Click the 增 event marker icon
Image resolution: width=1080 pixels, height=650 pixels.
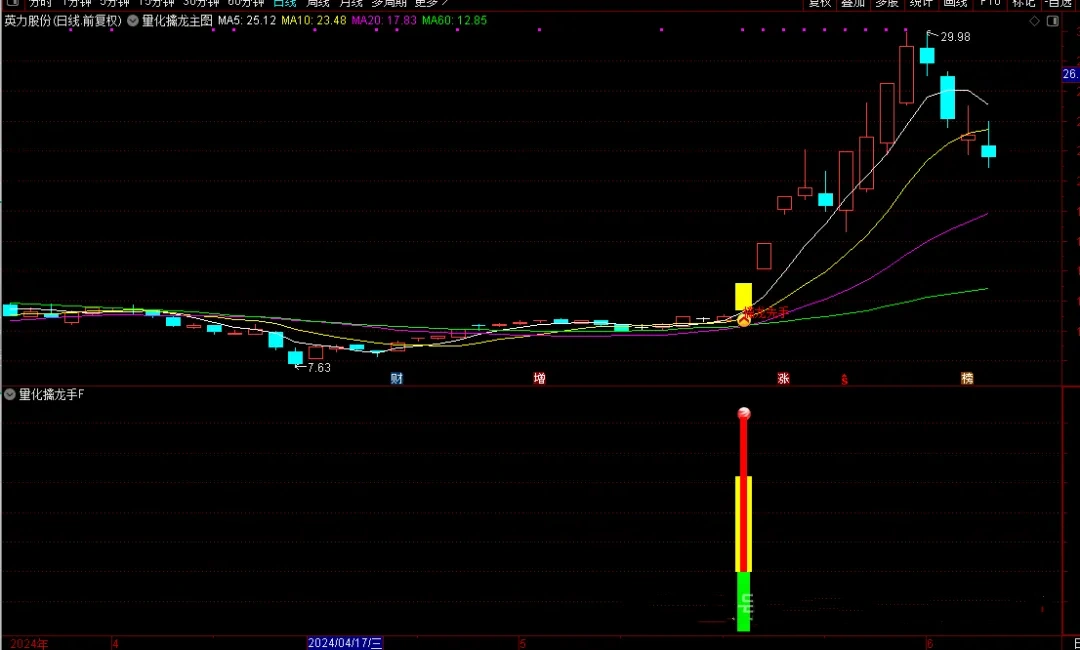540,379
